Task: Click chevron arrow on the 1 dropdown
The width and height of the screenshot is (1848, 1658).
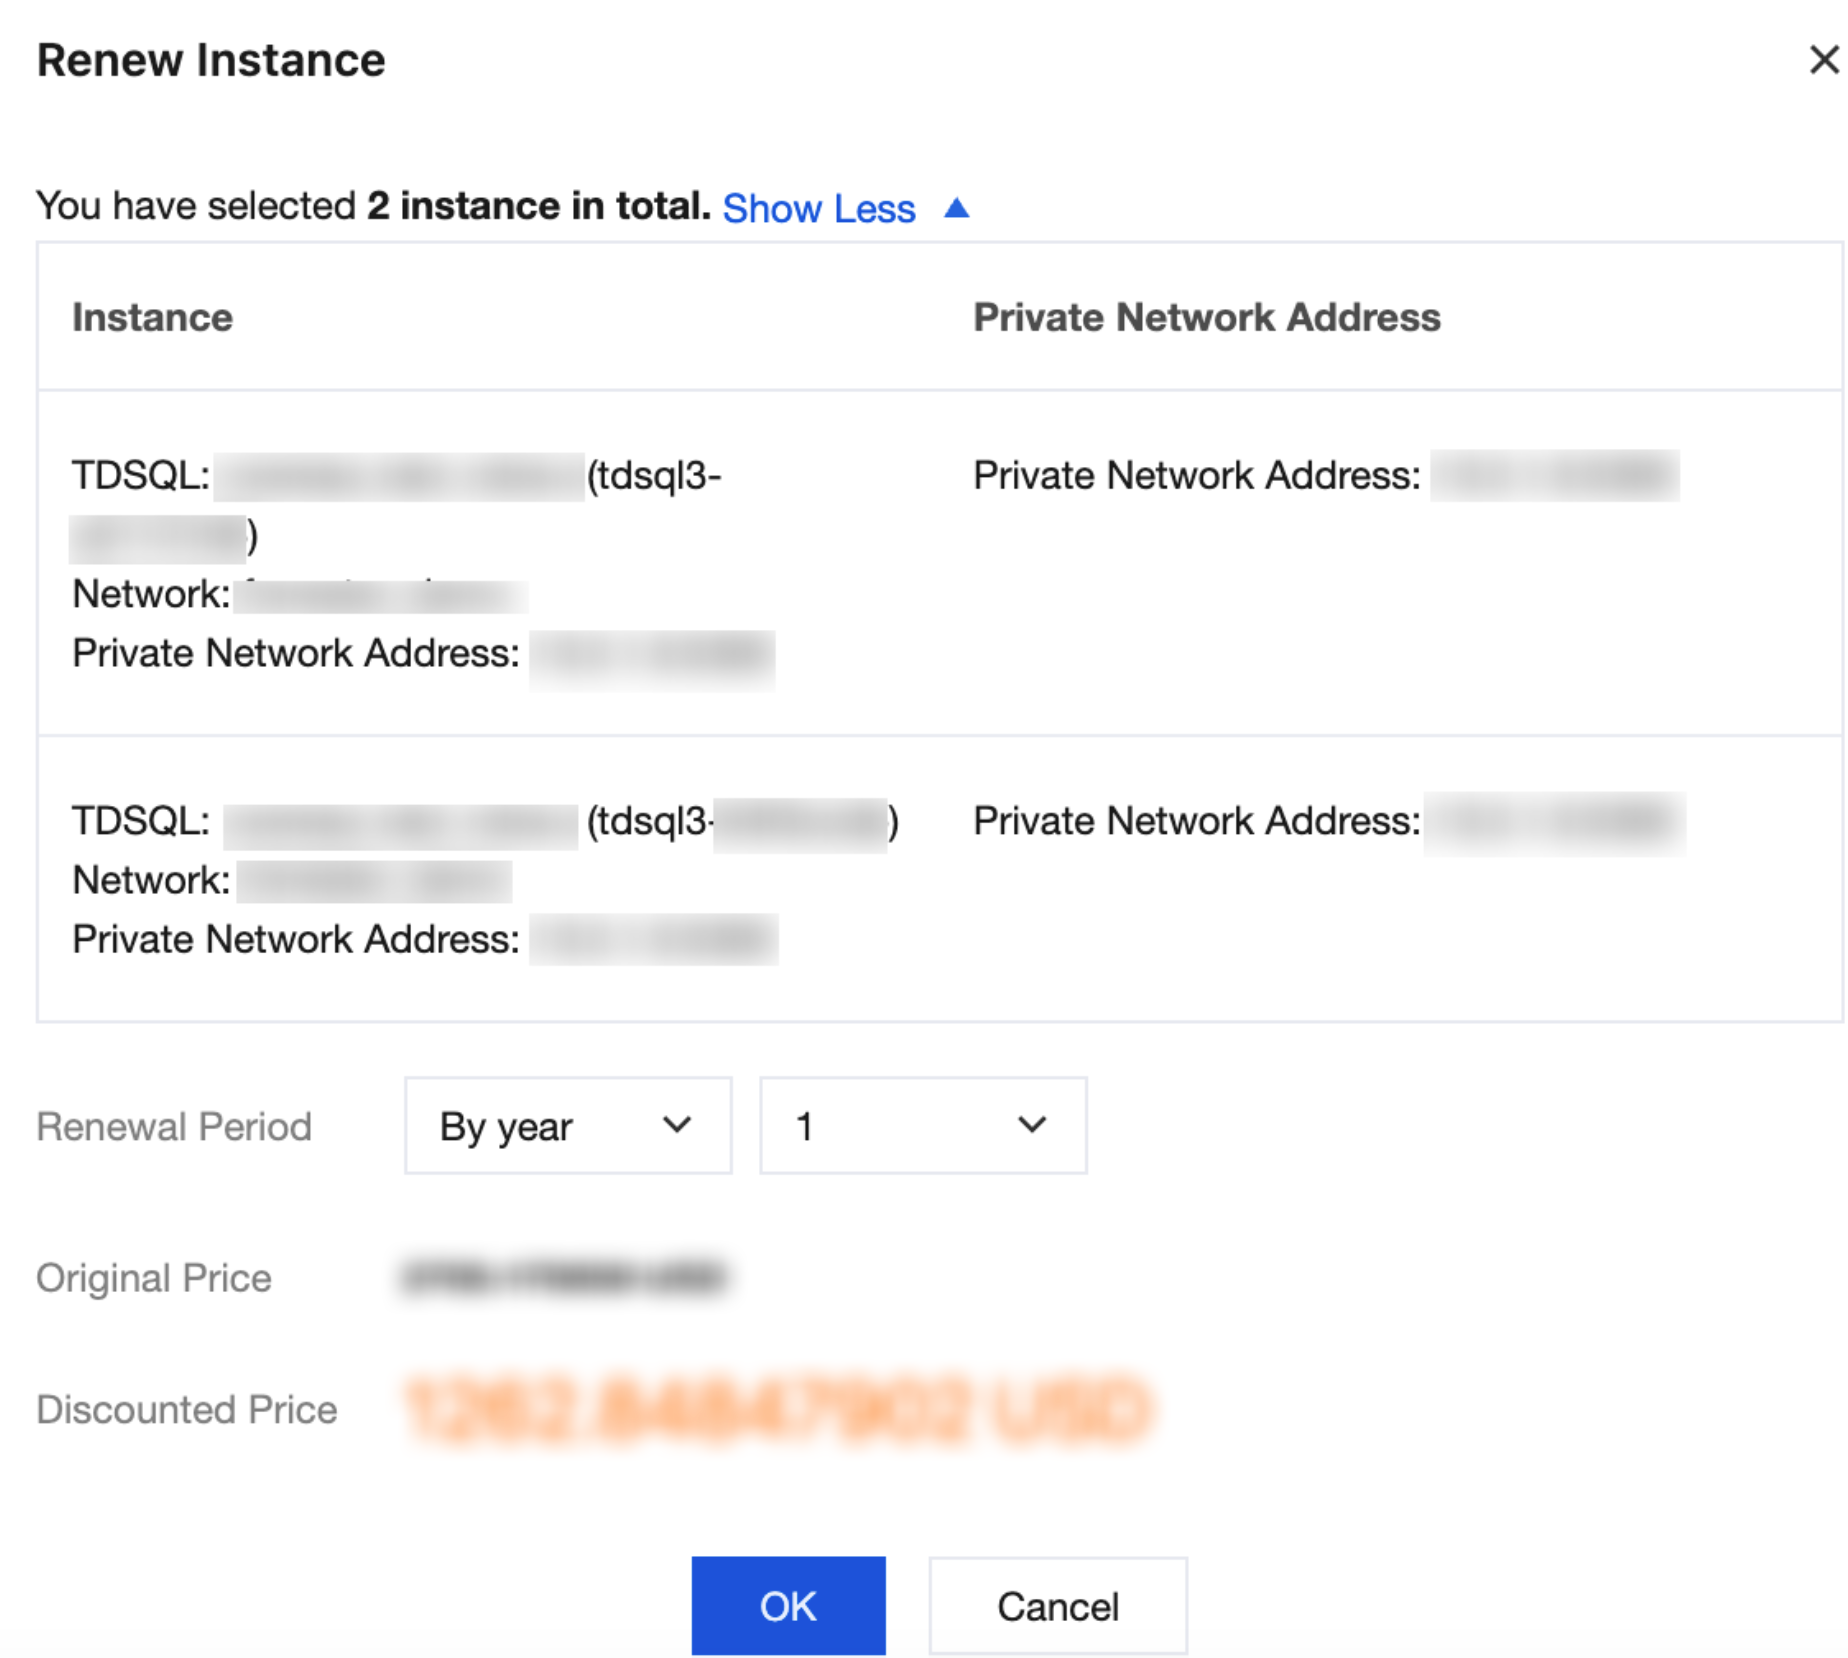Action: pyautogui.click(x=1032, y=1126)
